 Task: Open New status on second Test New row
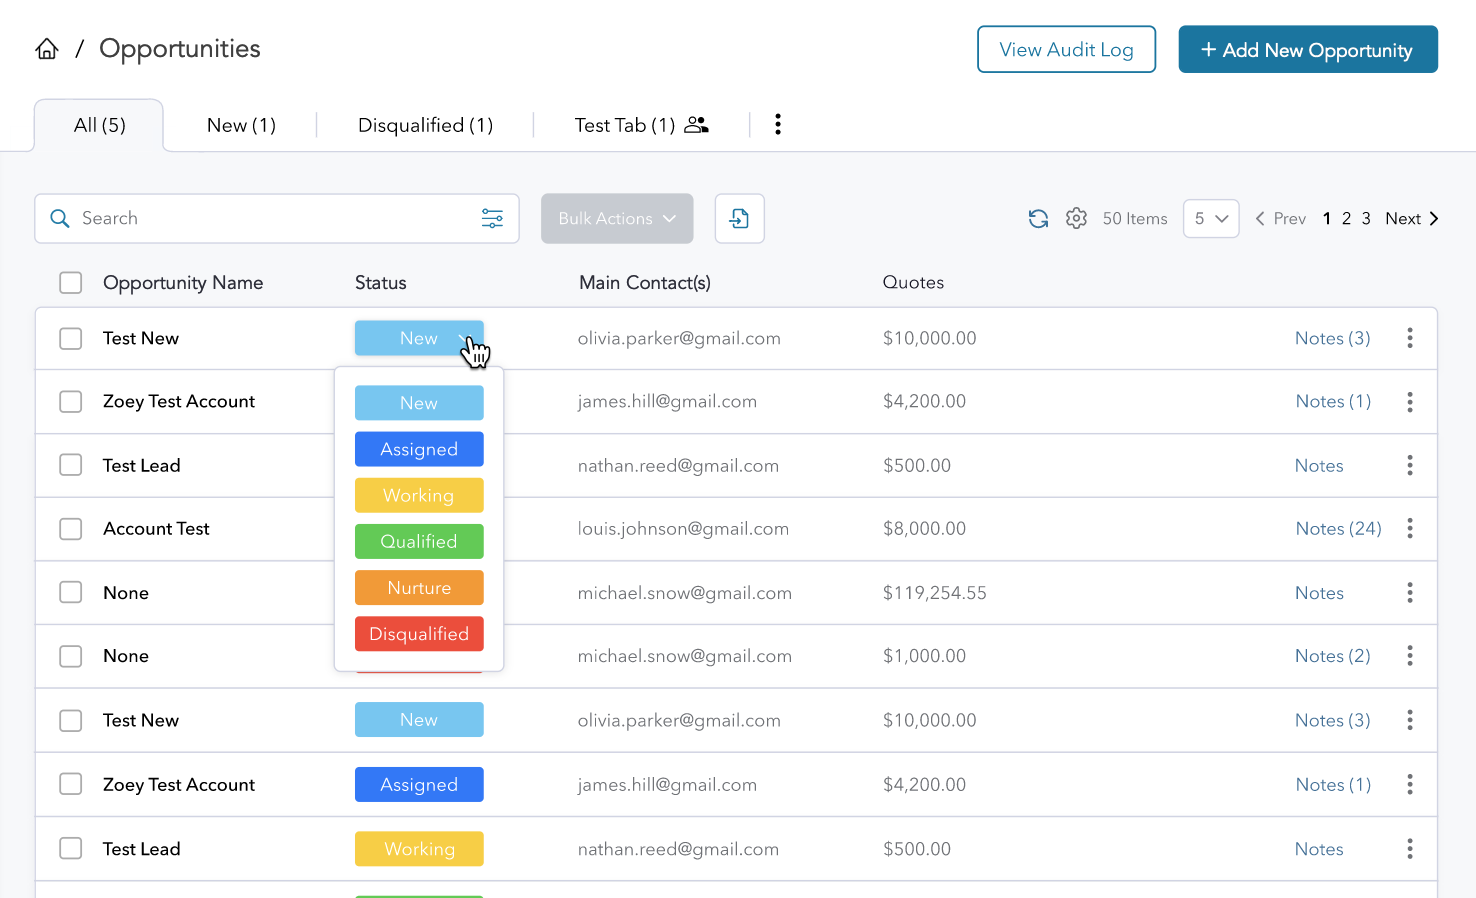point(419,720)
